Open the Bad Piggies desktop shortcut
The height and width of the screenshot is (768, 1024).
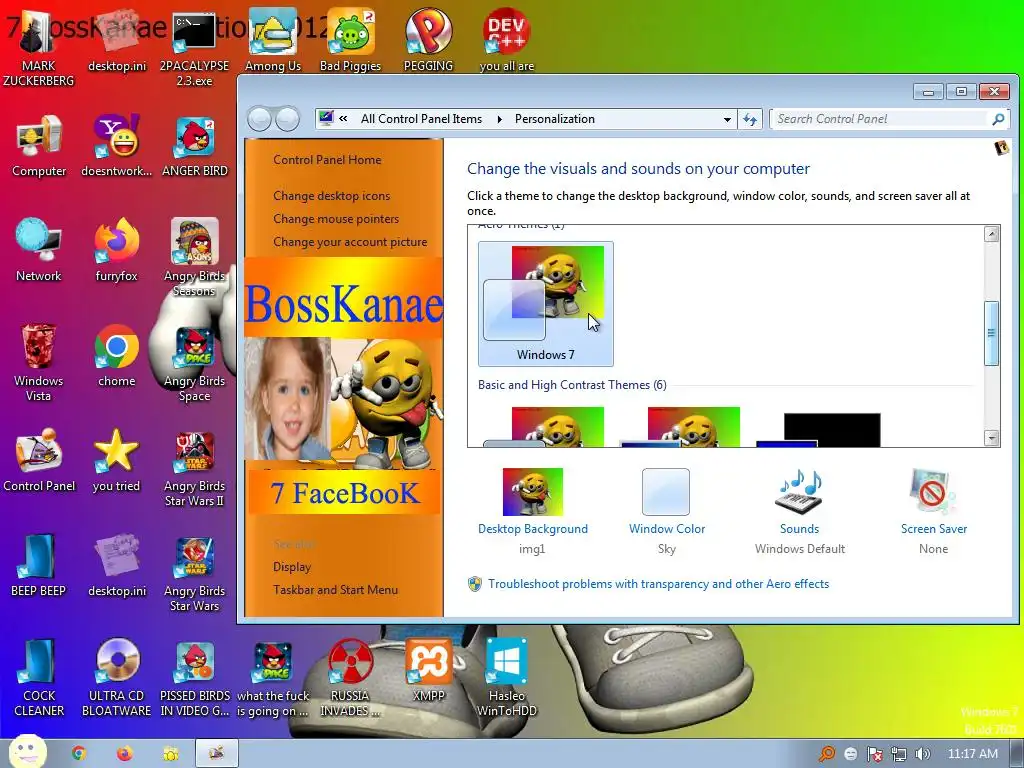pyautogui.click(x=350, y=40)
